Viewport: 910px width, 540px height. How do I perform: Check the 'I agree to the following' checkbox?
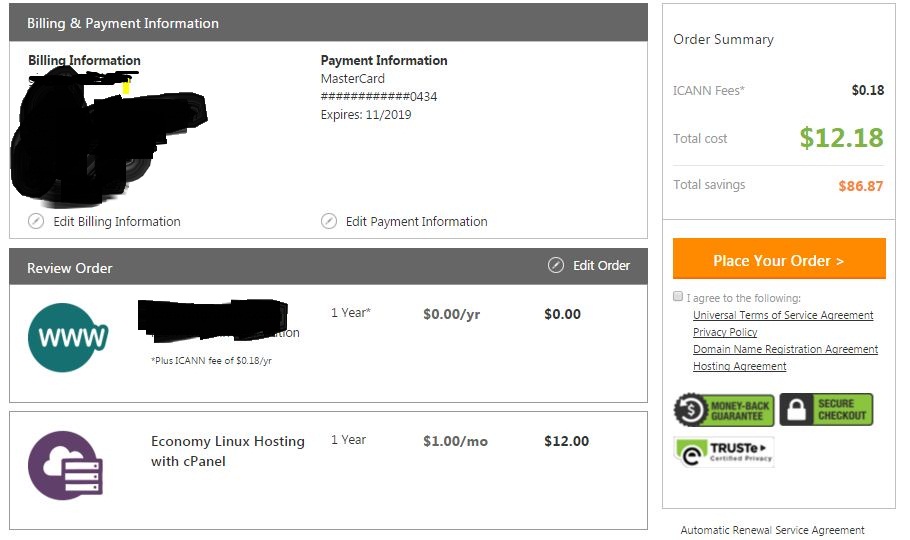[x=678, y=297]
